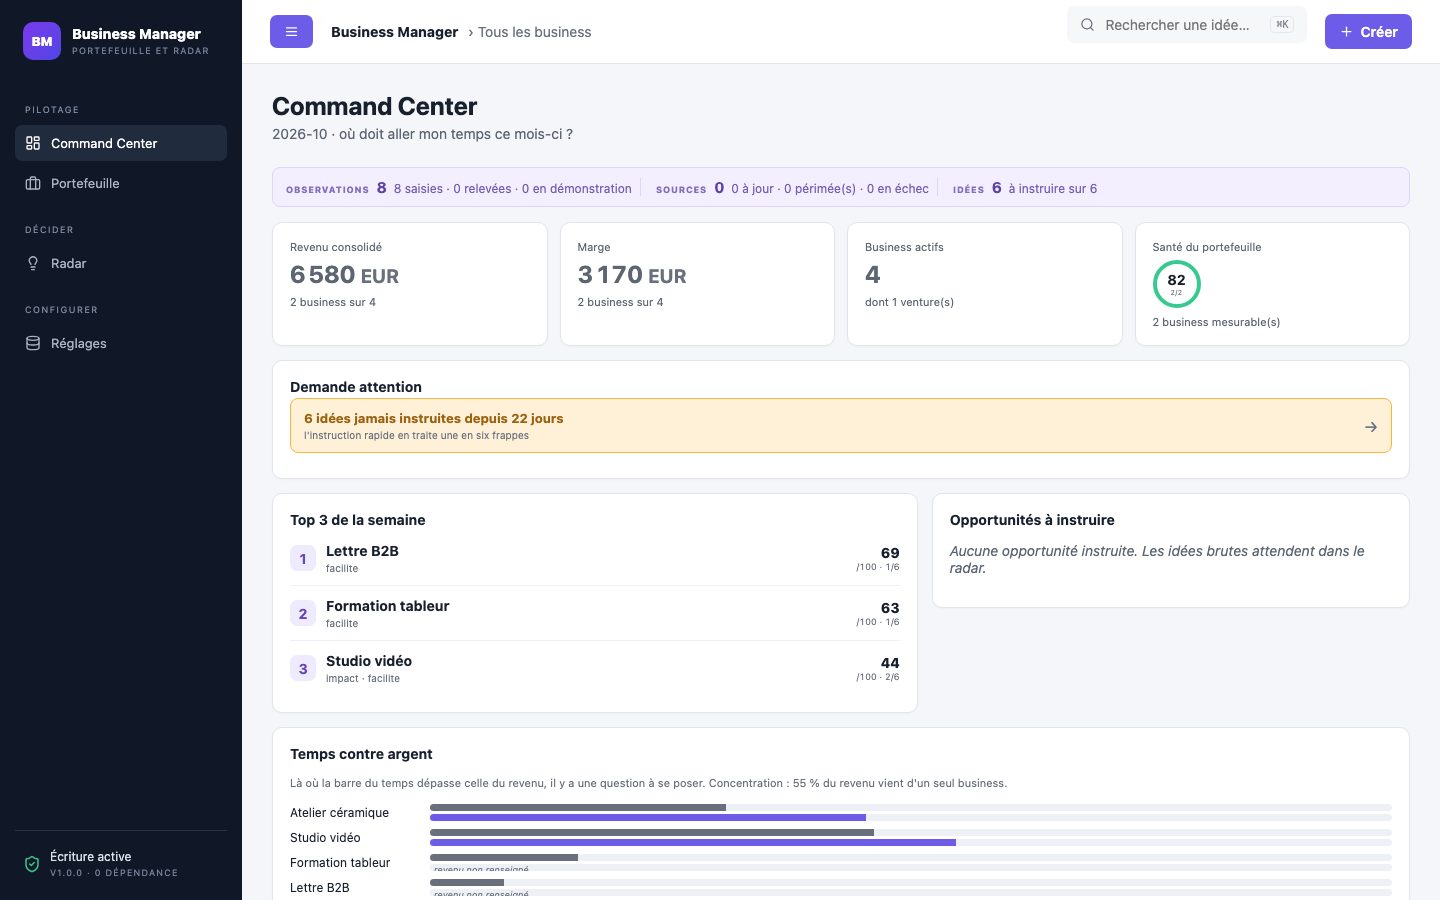Click the Atelier céramique purple revenue bar

(648, 818)
